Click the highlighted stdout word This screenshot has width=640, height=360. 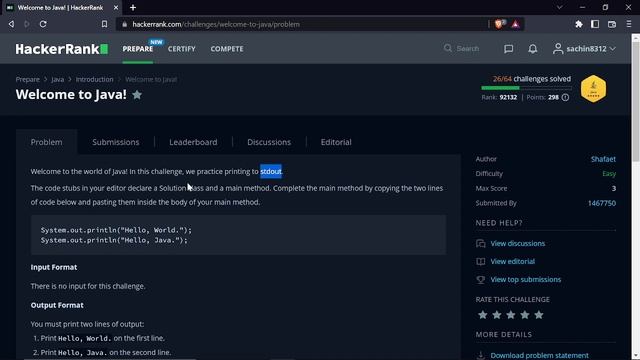pyautogui.click(x=271, y=171)
